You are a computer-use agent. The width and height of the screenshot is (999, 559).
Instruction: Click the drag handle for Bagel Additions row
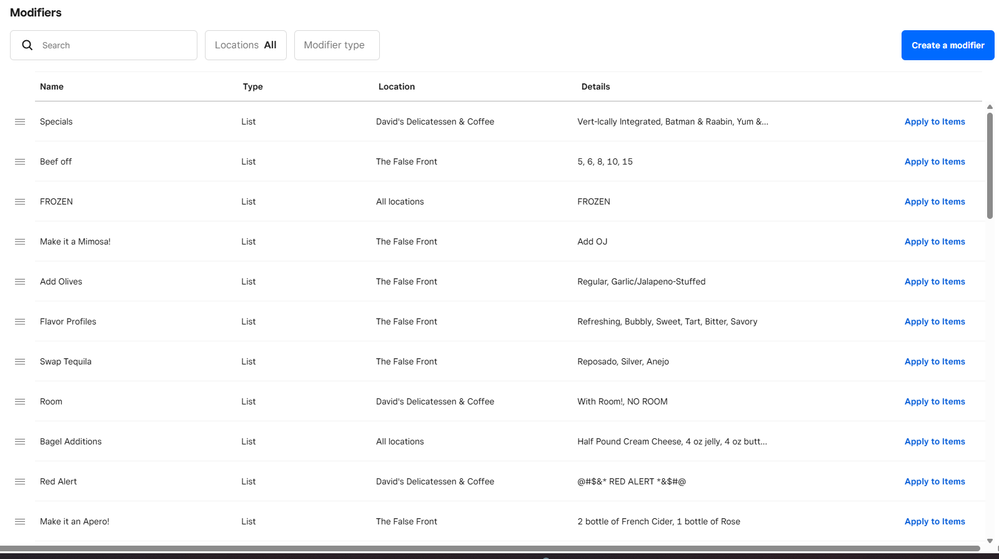point(20,442)
